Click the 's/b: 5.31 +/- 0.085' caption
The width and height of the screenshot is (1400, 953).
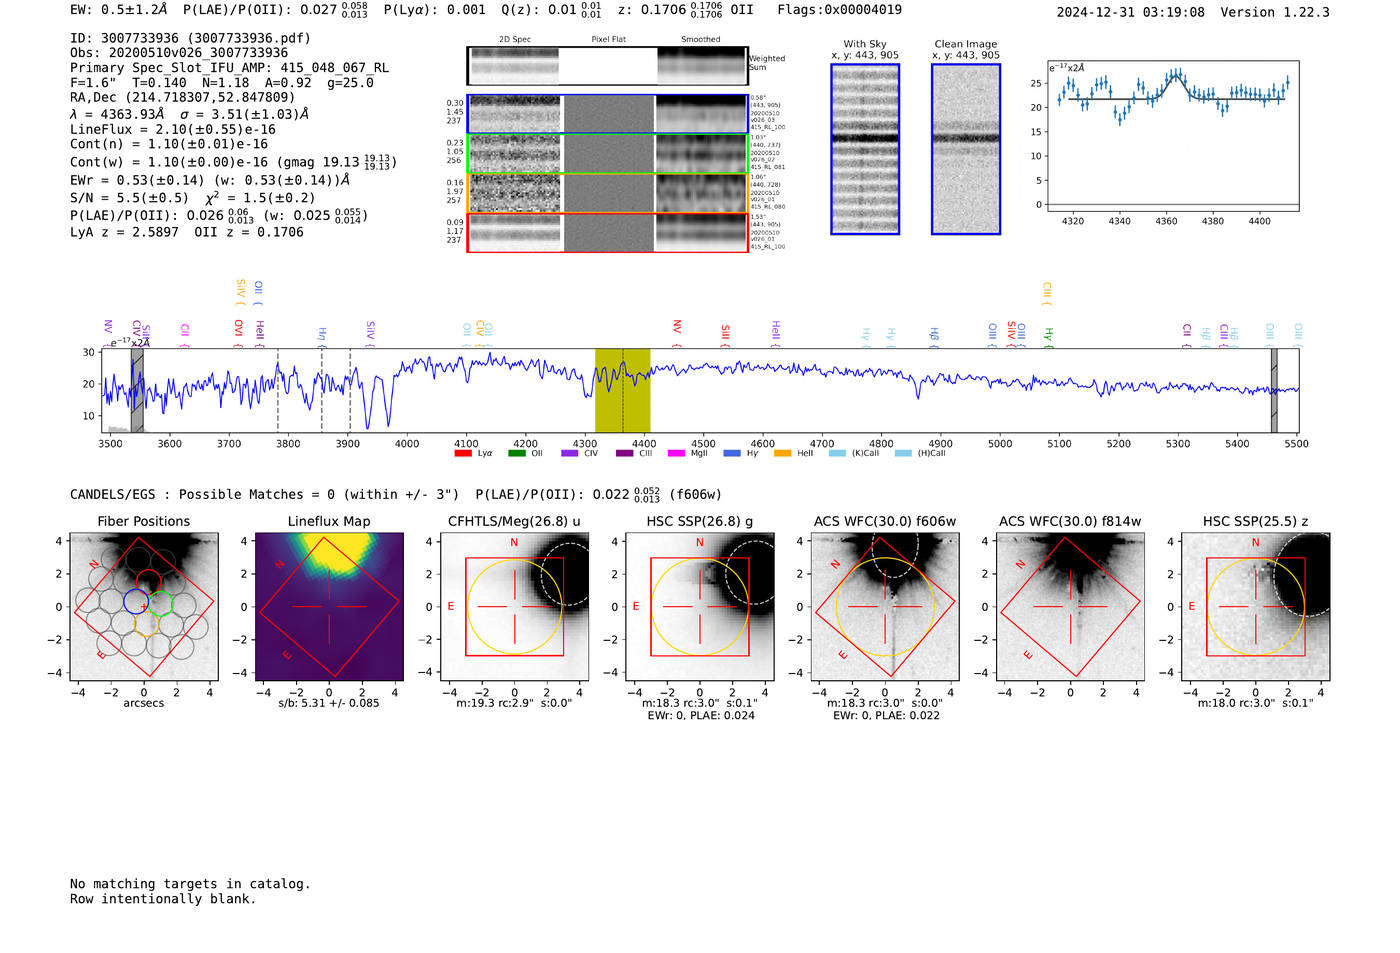pos(329,703)
